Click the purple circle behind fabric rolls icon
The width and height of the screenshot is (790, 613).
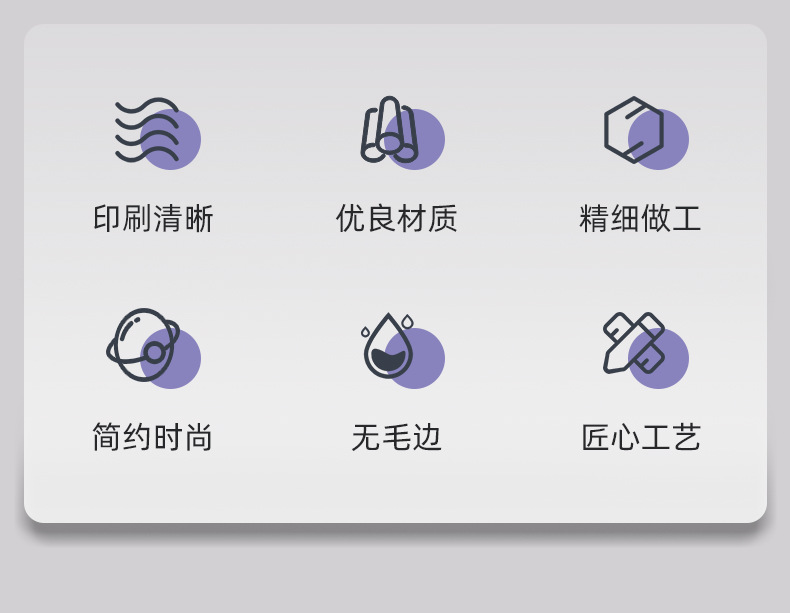point(414,140)
